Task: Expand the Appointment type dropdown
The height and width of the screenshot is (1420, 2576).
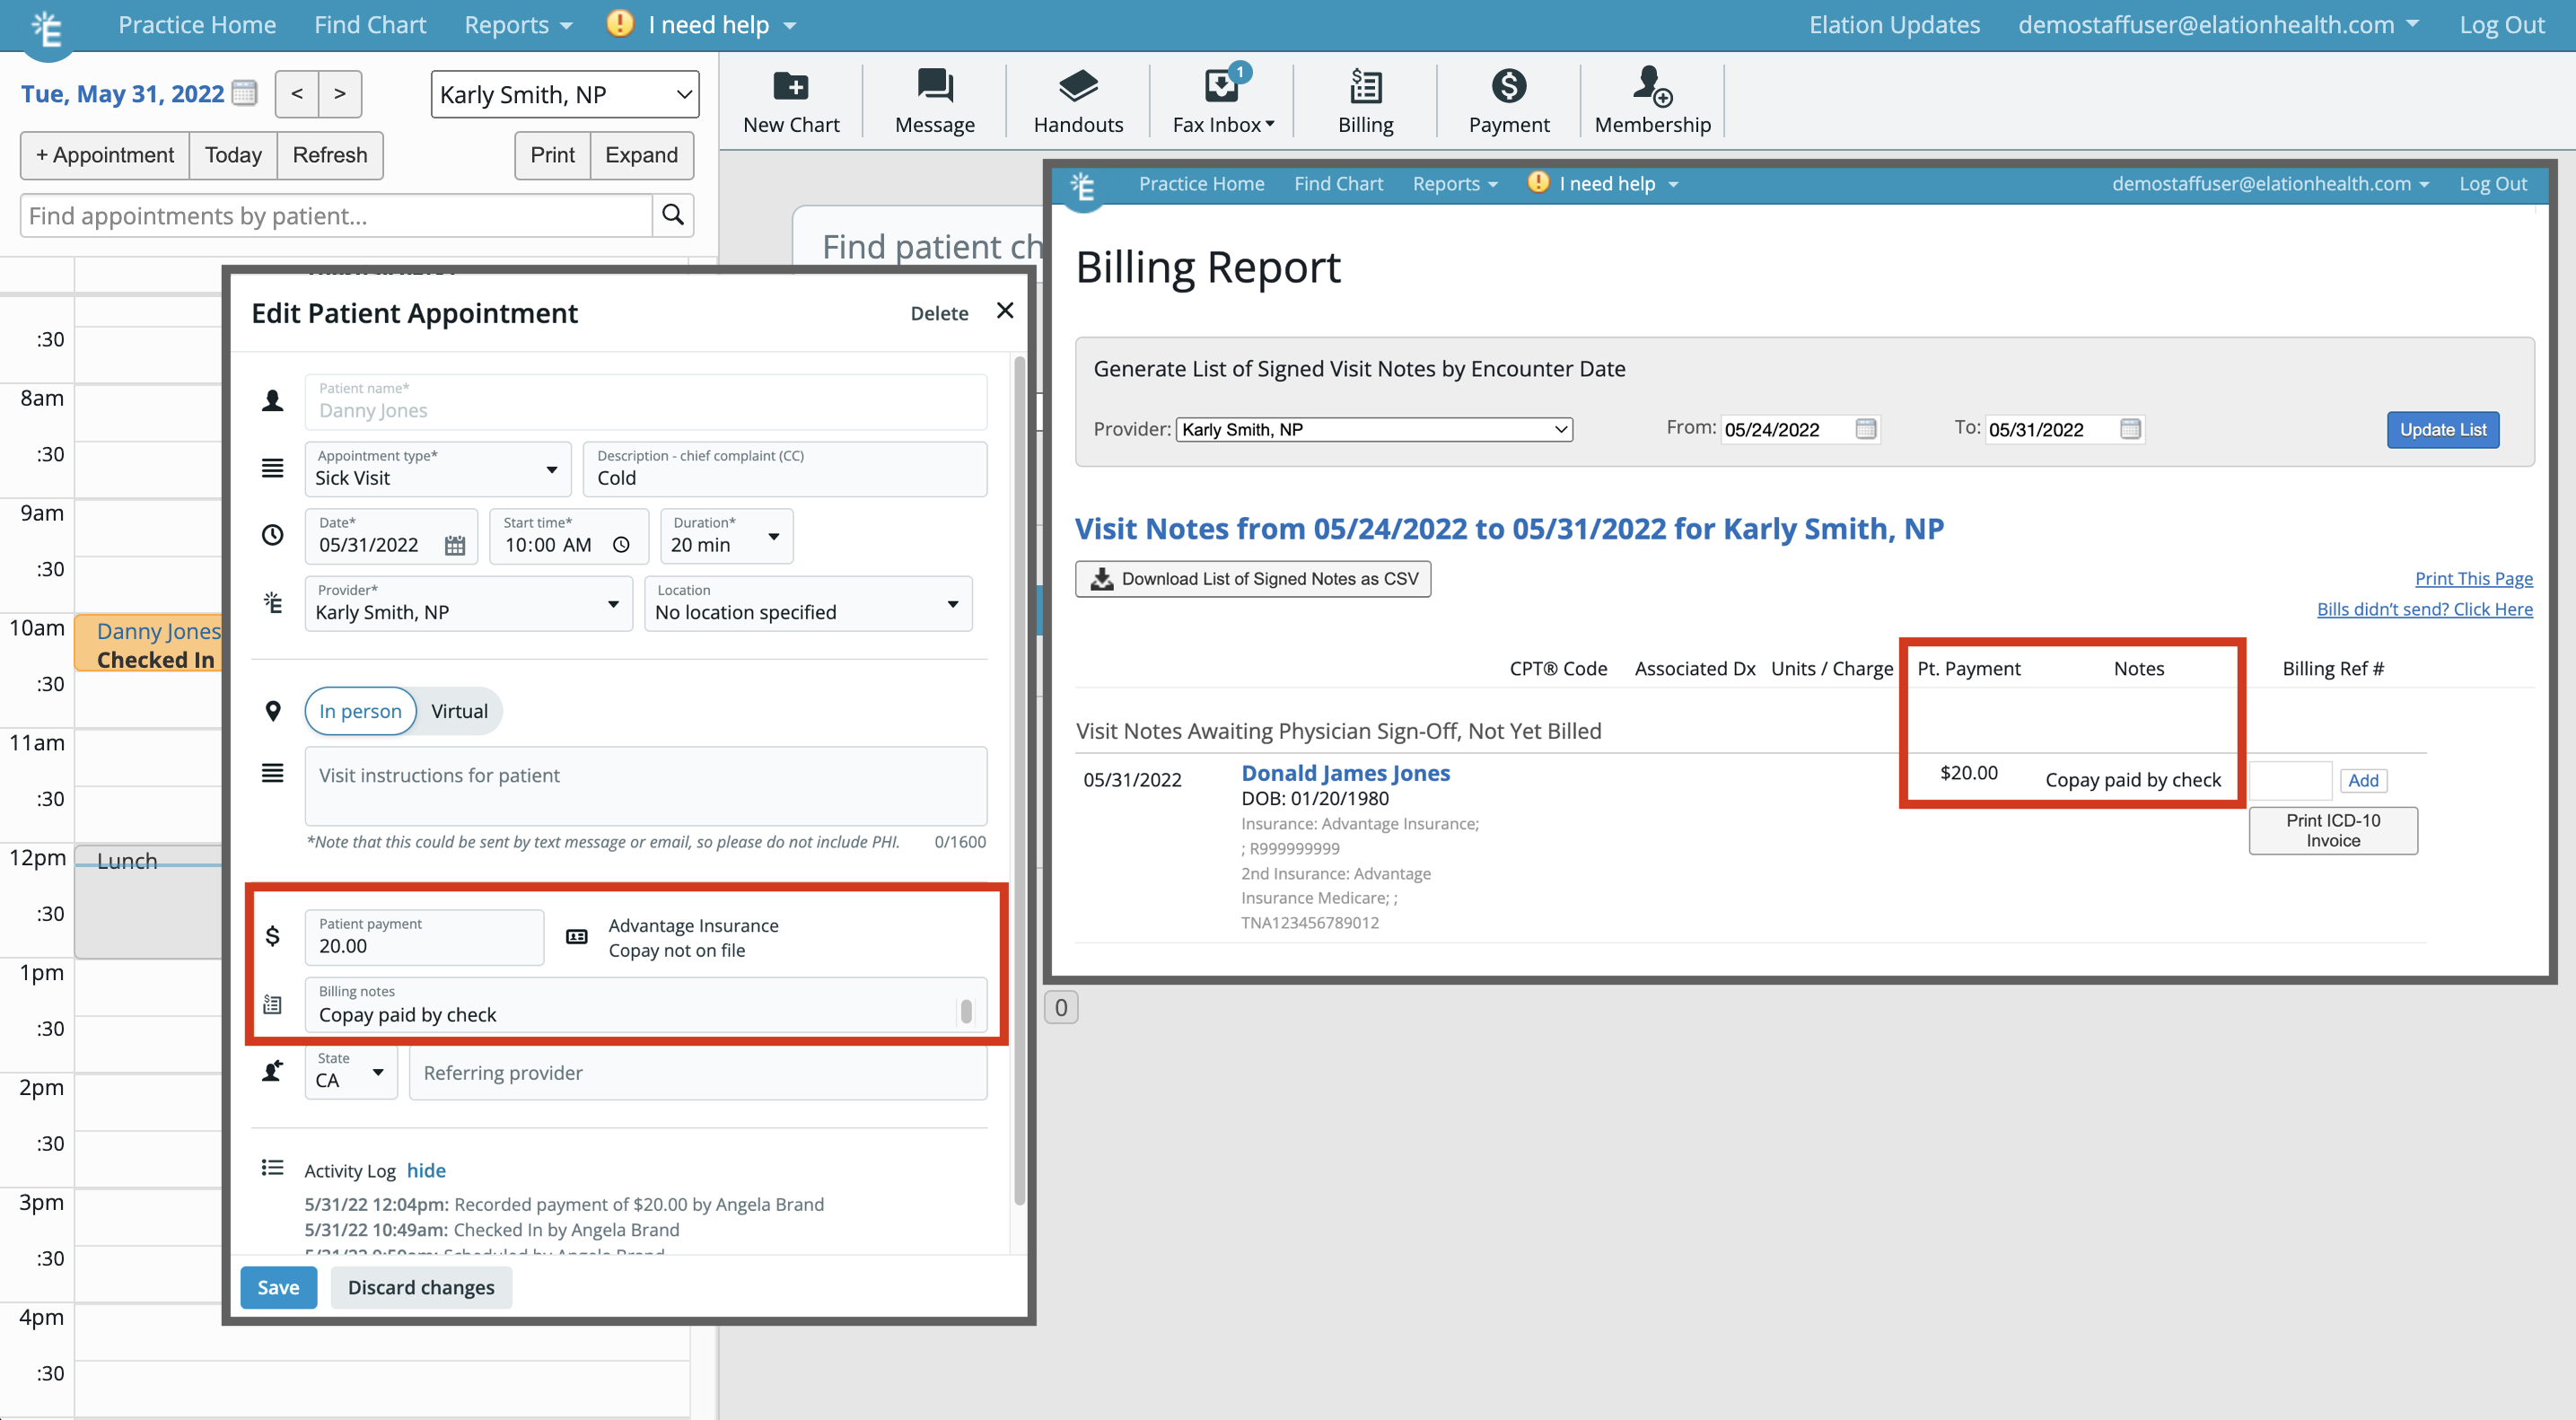Action: [x=437, y=469]
